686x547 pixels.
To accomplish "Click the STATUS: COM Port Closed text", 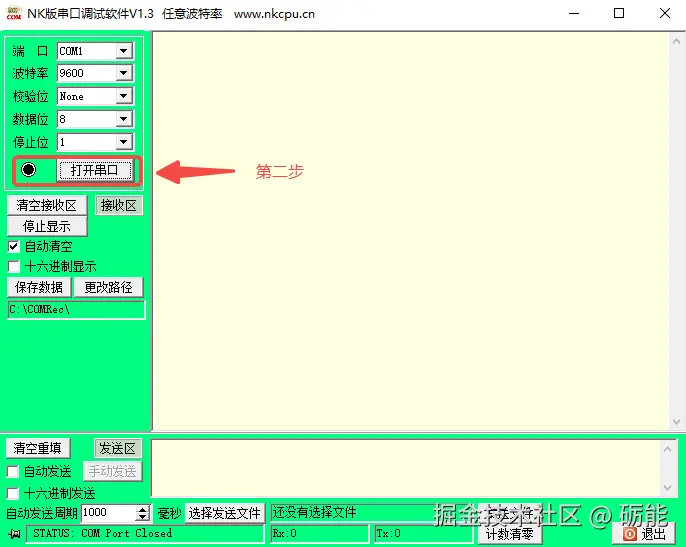I will click(x=103, y=533).
